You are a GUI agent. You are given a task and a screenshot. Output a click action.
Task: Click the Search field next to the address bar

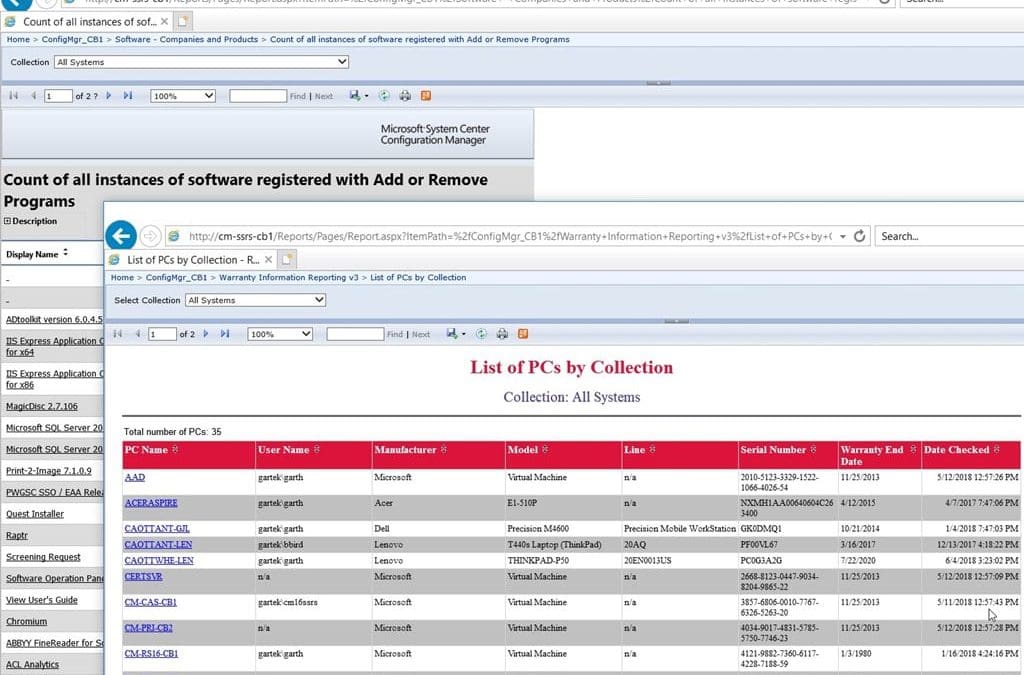(x=950, y=236)
